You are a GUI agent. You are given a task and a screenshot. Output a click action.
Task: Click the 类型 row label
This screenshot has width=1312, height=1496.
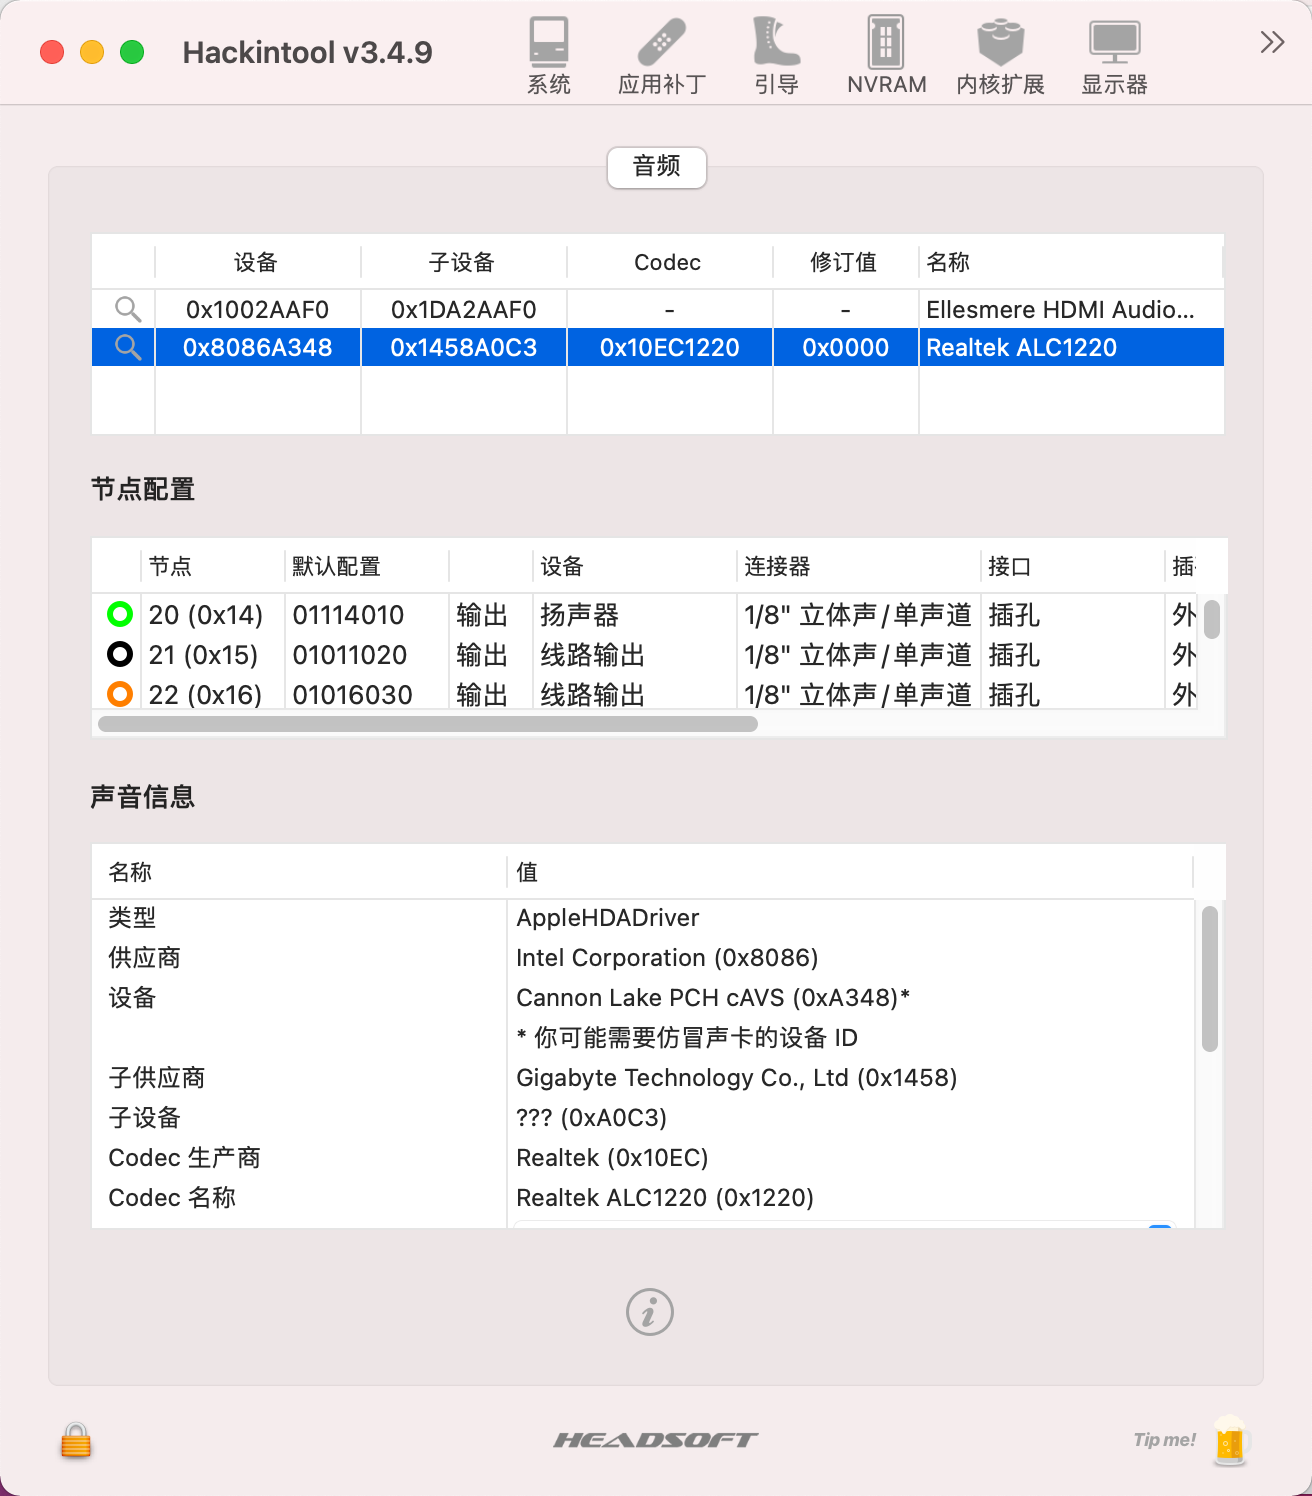[132, 918]
